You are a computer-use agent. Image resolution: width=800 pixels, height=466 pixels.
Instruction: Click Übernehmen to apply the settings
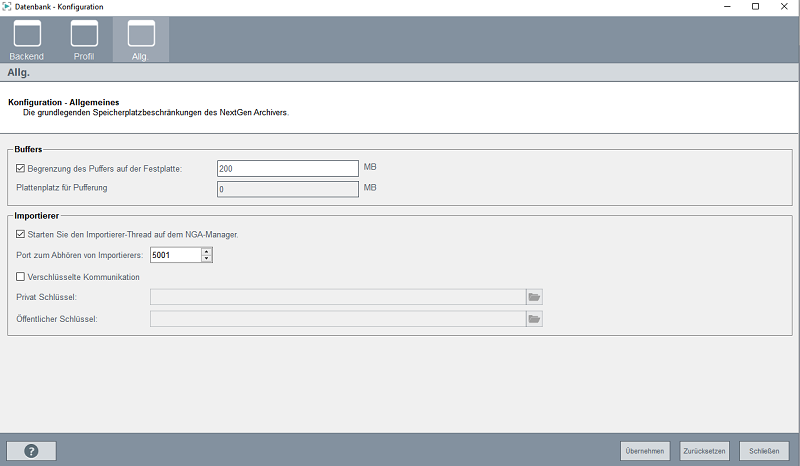pos(645,451)
